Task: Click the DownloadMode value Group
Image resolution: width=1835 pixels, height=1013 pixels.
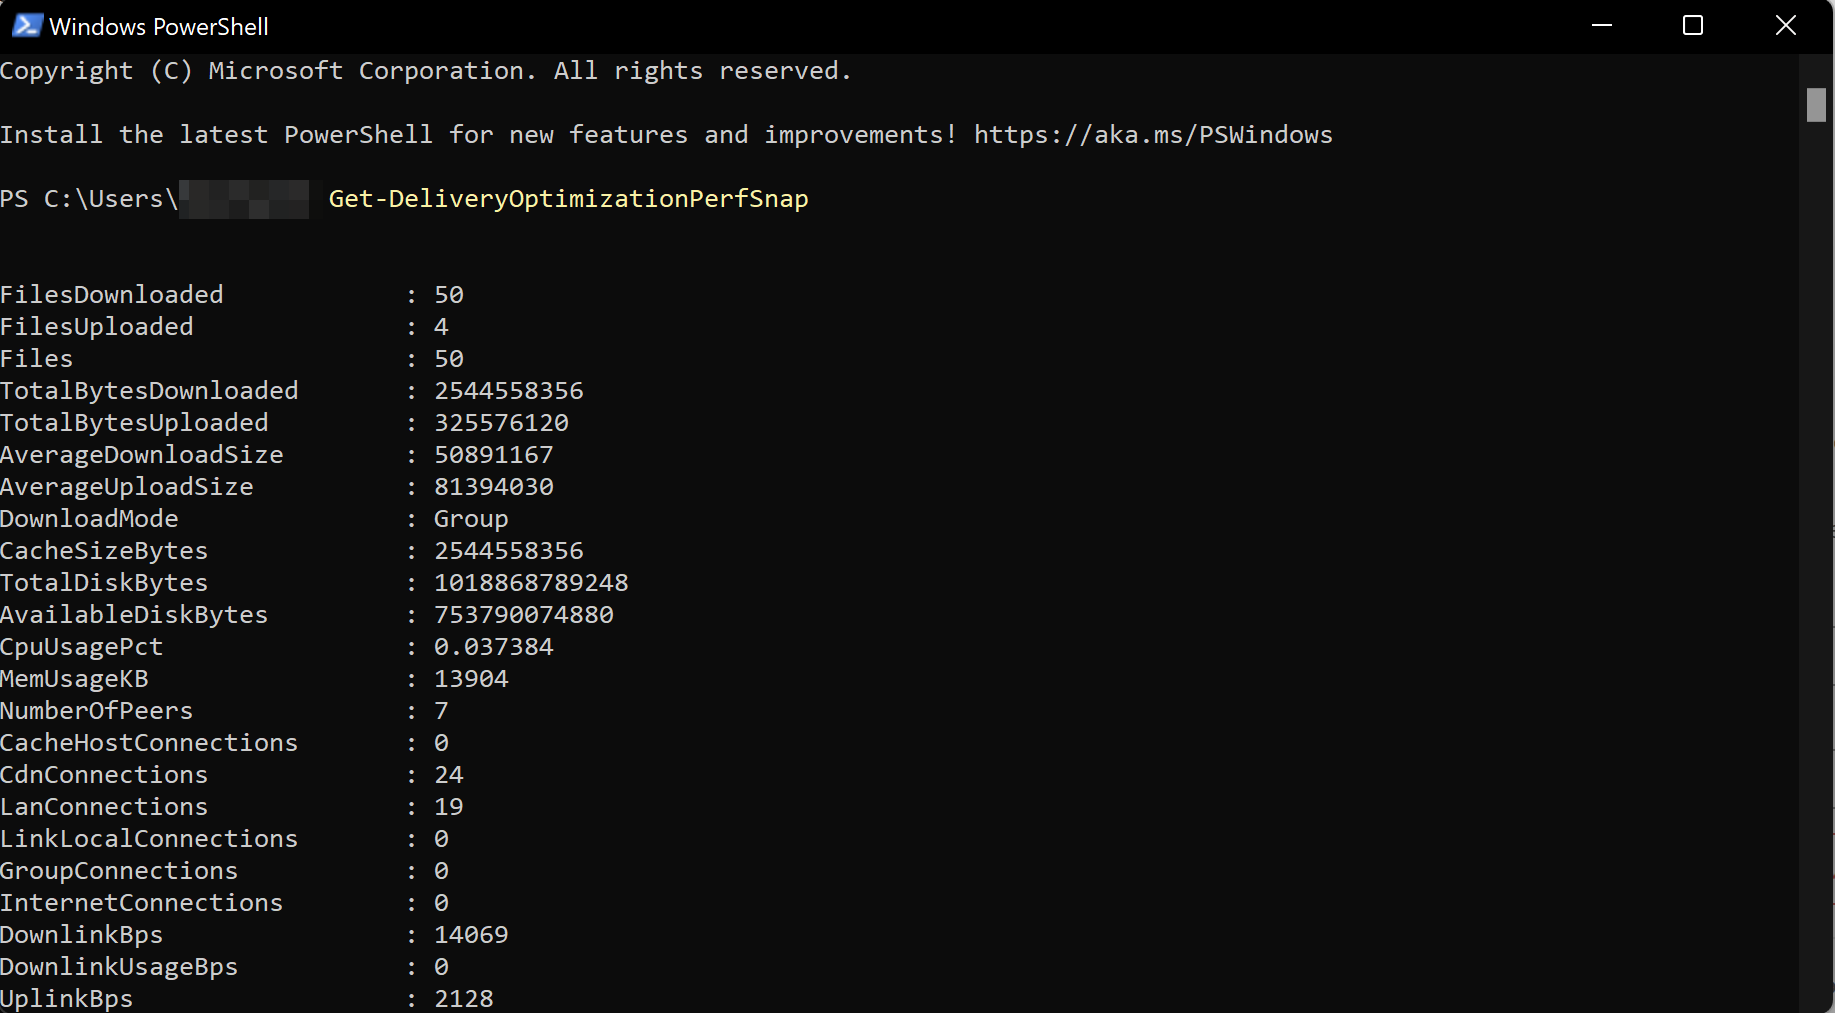Action: click(x=471, y=519)
